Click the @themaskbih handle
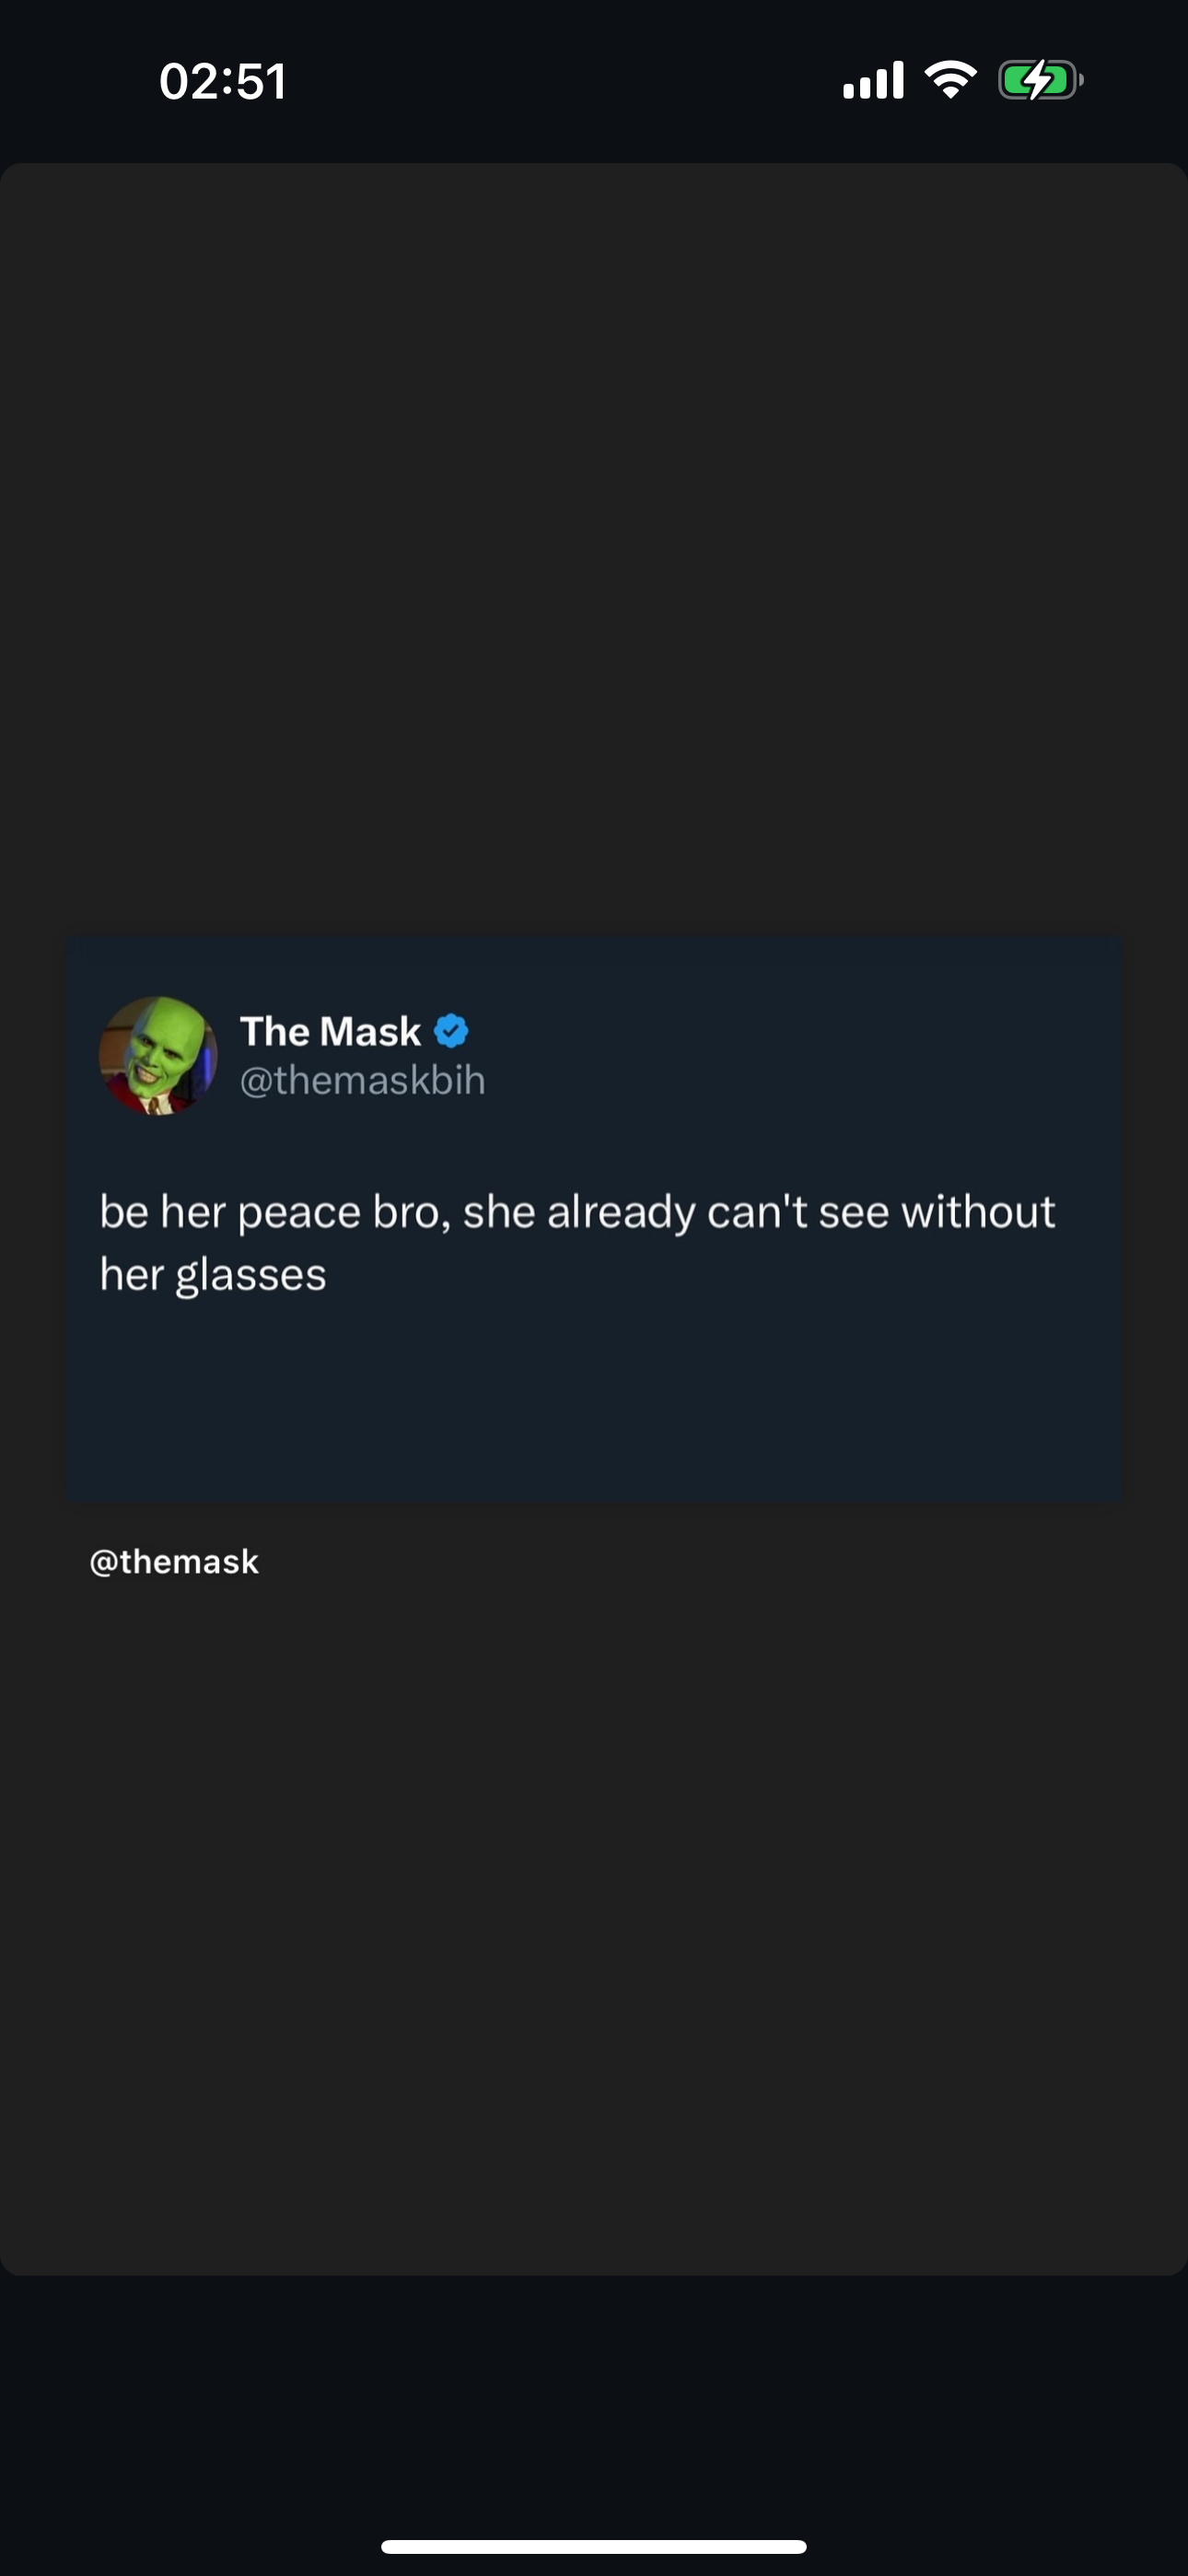Screen dimensions: 1188x2576 coord(363,1080)
